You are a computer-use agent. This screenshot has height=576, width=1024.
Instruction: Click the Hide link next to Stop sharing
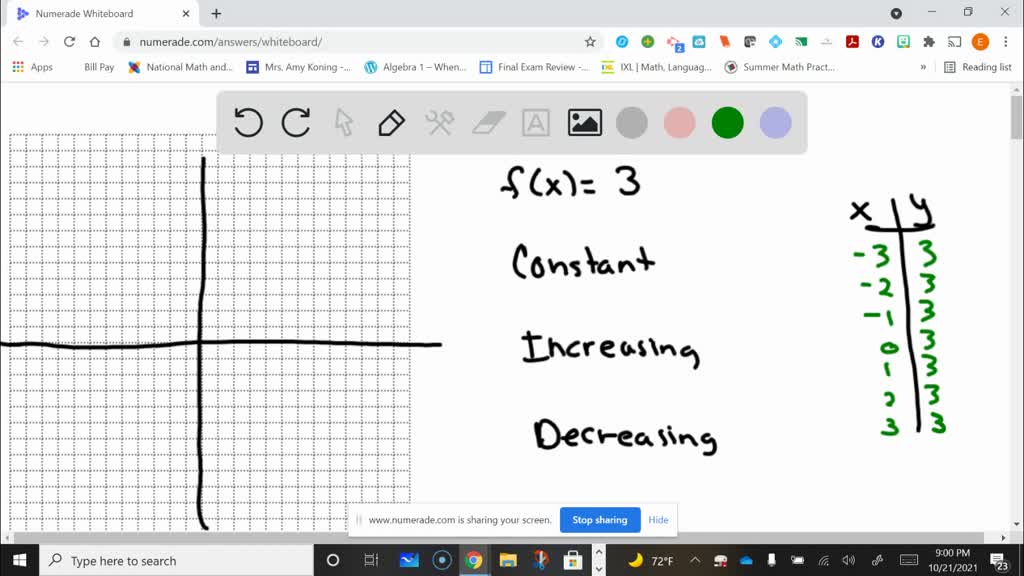point(658,520)
